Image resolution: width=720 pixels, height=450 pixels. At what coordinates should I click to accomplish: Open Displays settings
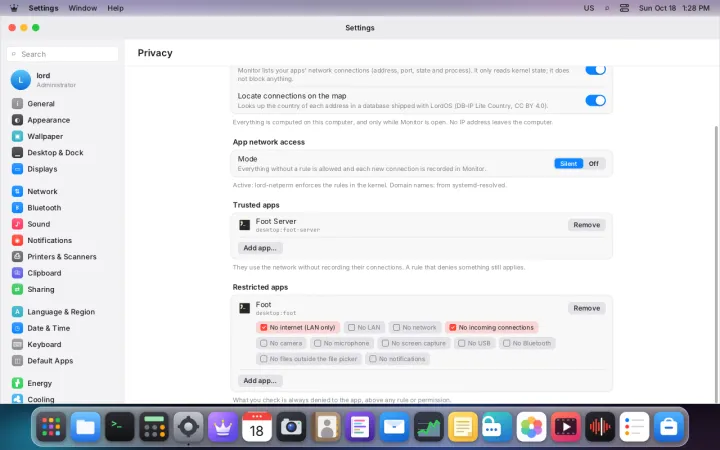click(62, 169)
